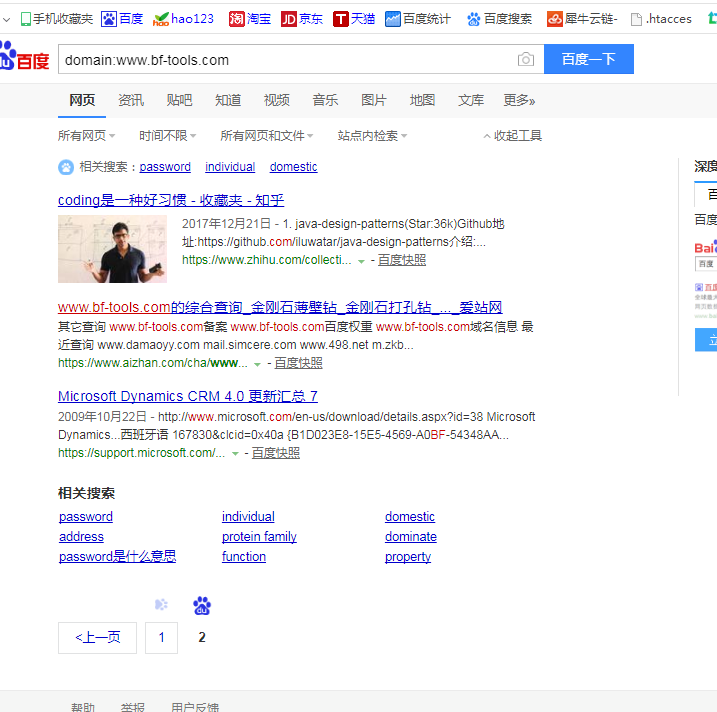
Task: Click the Baidu logo
Action: pos(24,59)
